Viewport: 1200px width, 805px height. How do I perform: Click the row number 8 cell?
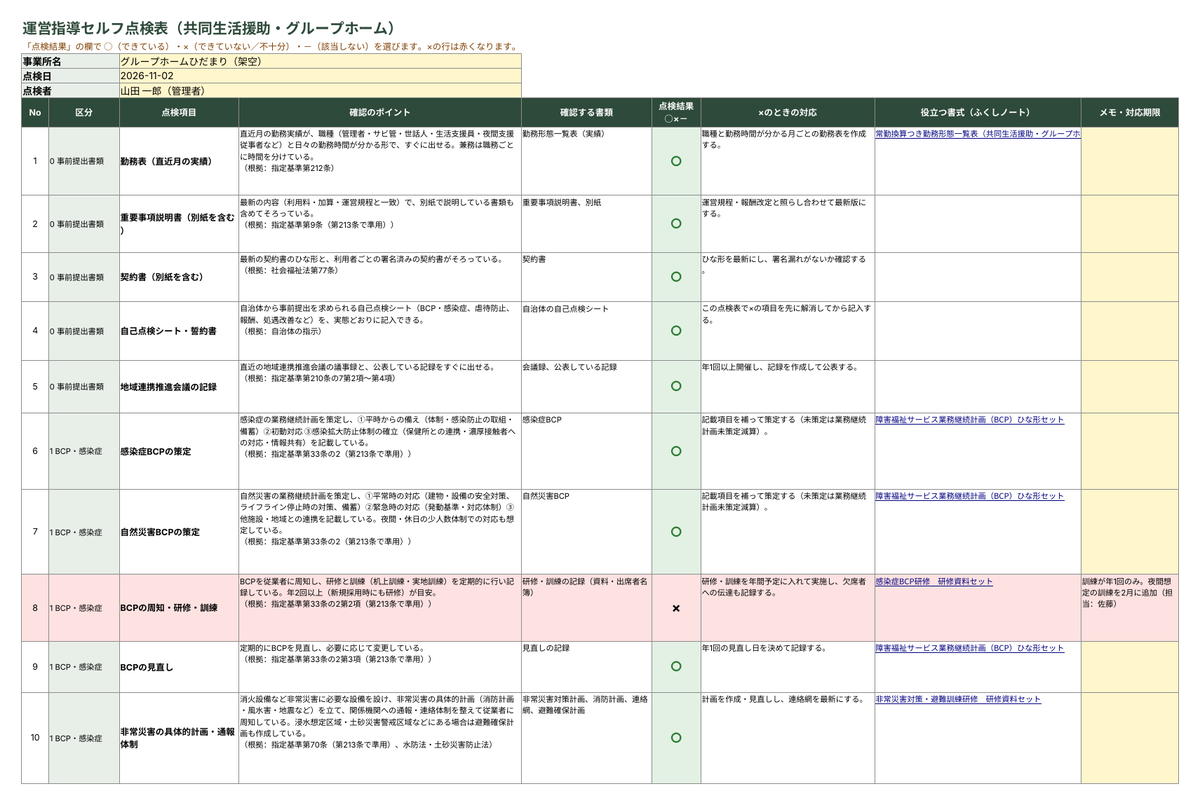(35, 607)
